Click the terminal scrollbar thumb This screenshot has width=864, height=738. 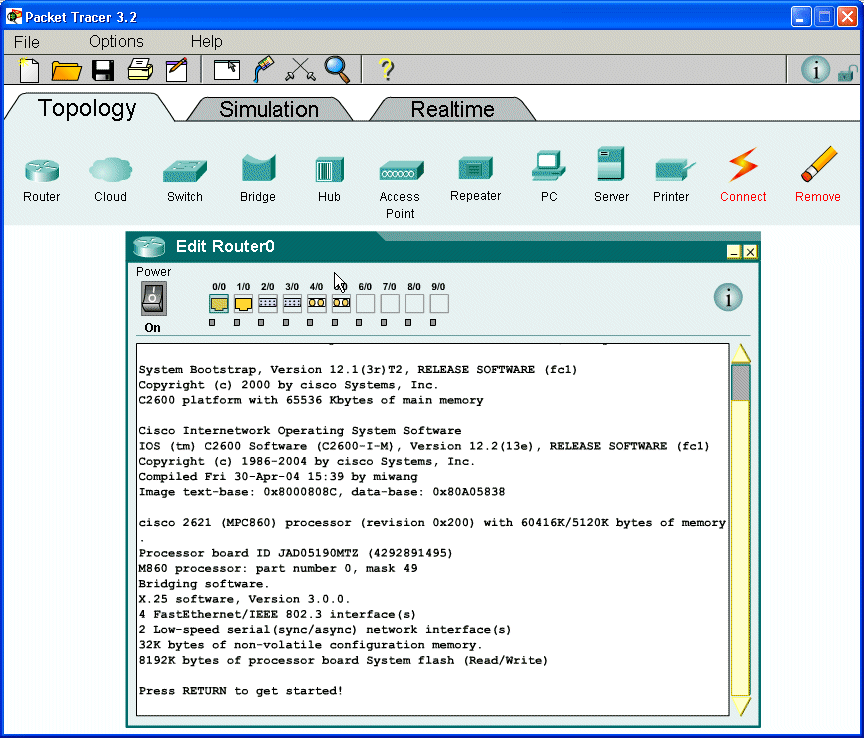tap(741, 383)
